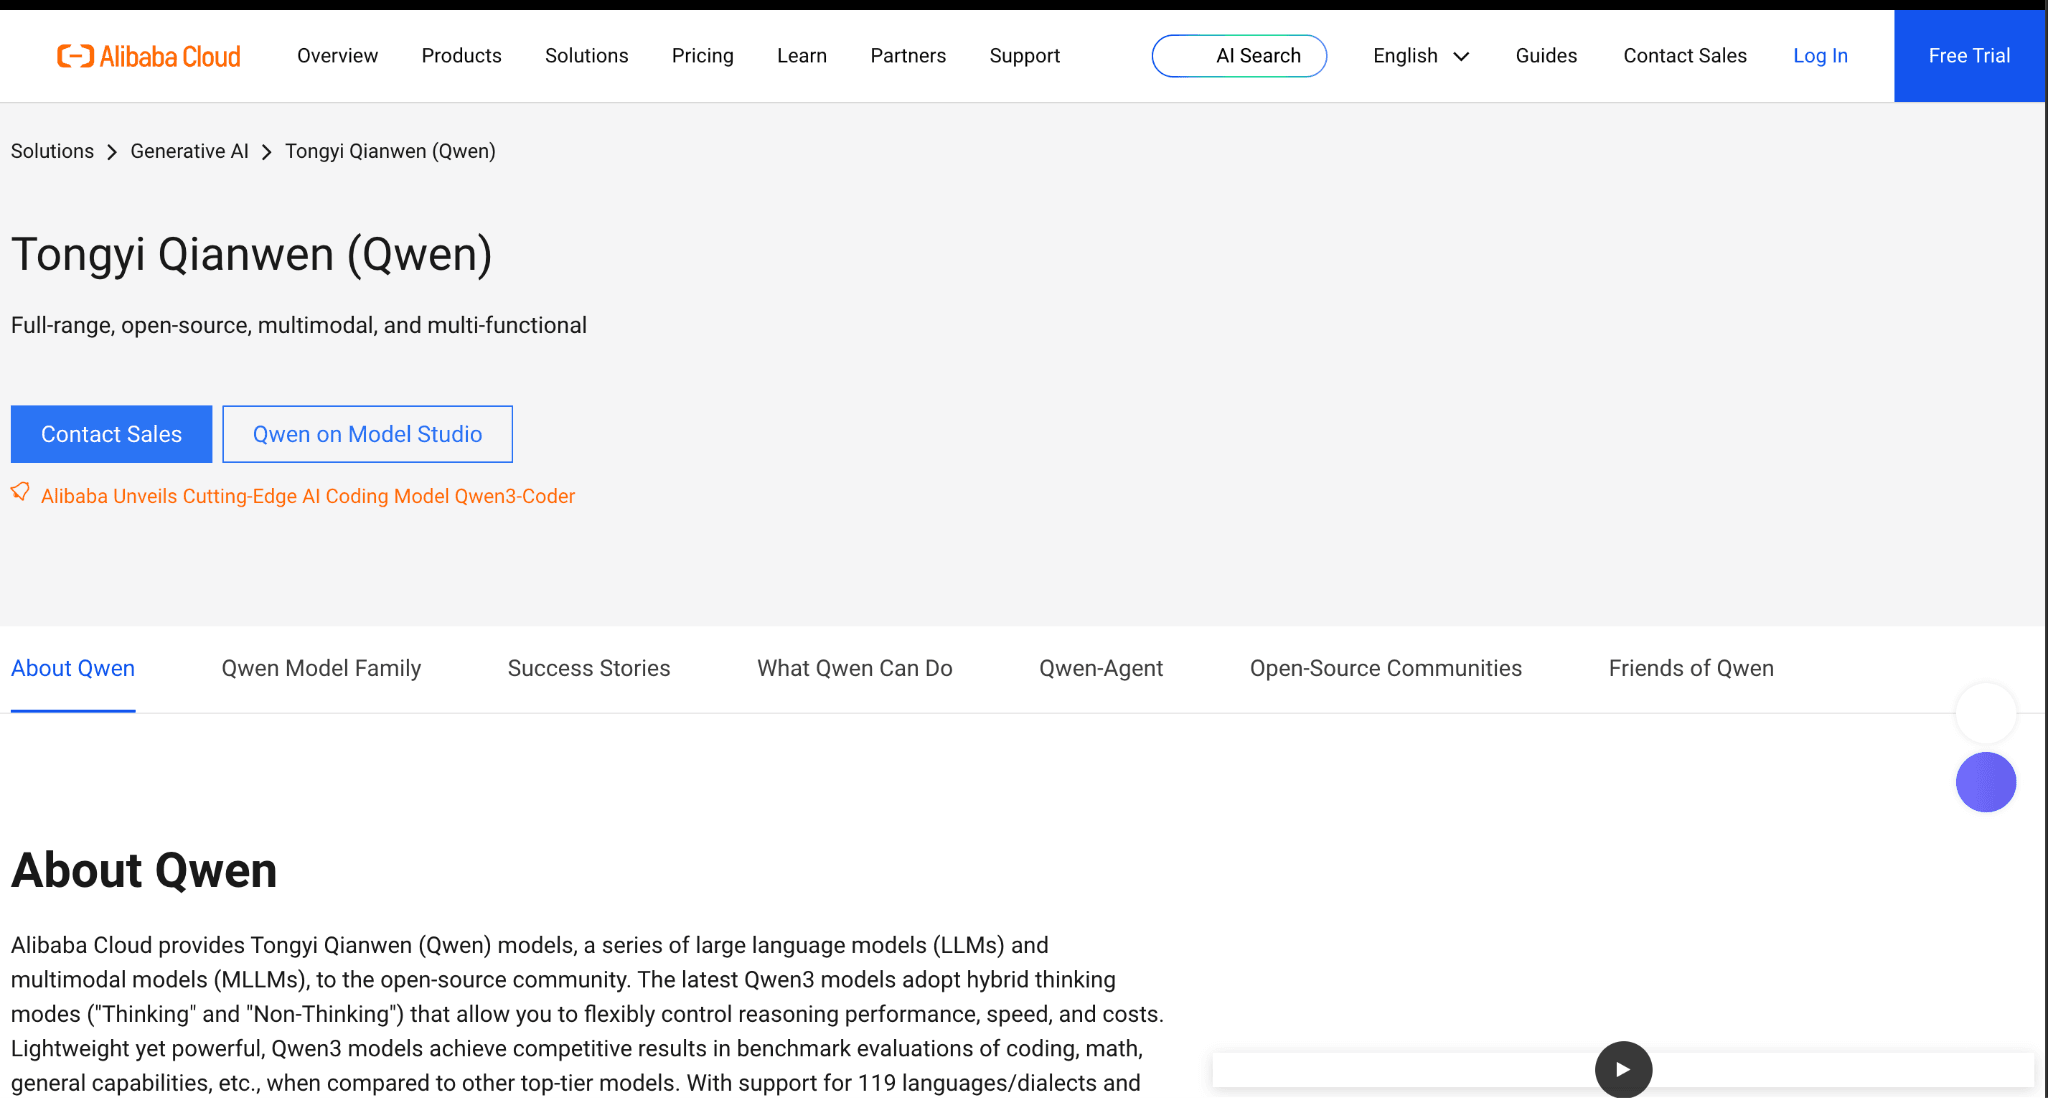Click the purple floating chat bubble

[x=1985, y=782]
